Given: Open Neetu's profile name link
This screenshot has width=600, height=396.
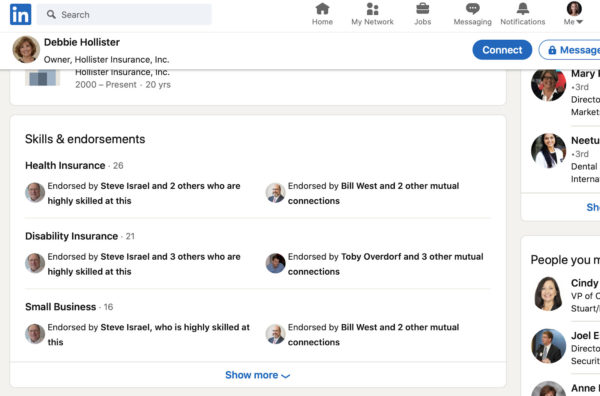Looking at the screenshot, I should [585, 140].
